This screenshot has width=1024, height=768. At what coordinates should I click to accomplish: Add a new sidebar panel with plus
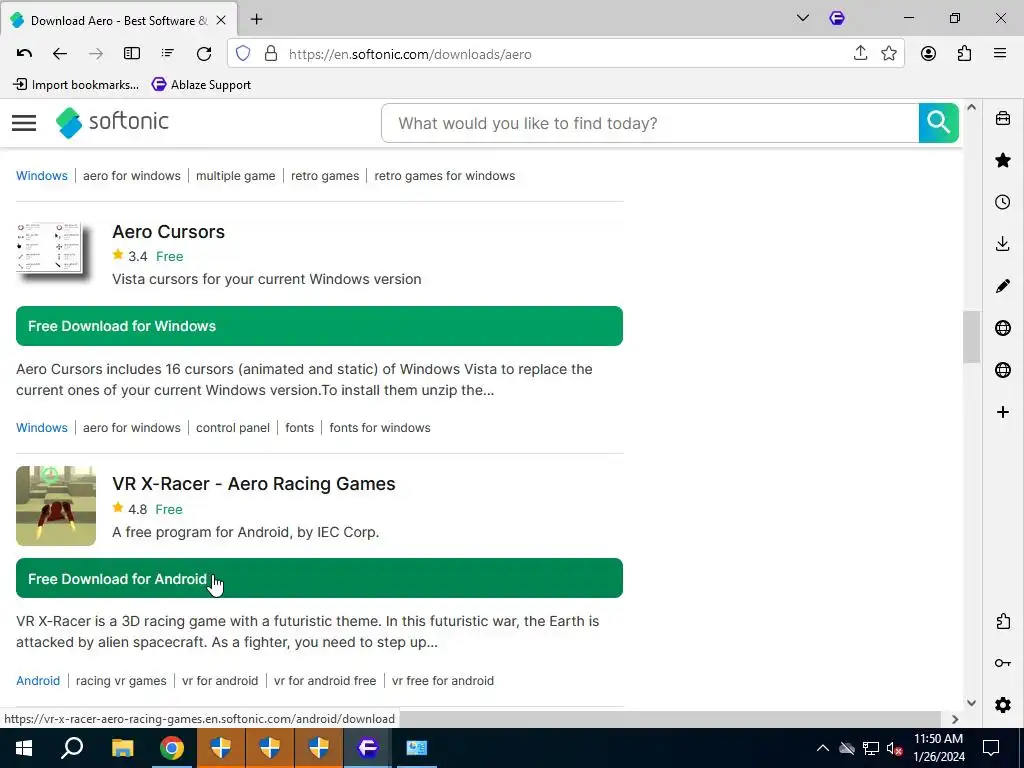[x=1003, y=412]
